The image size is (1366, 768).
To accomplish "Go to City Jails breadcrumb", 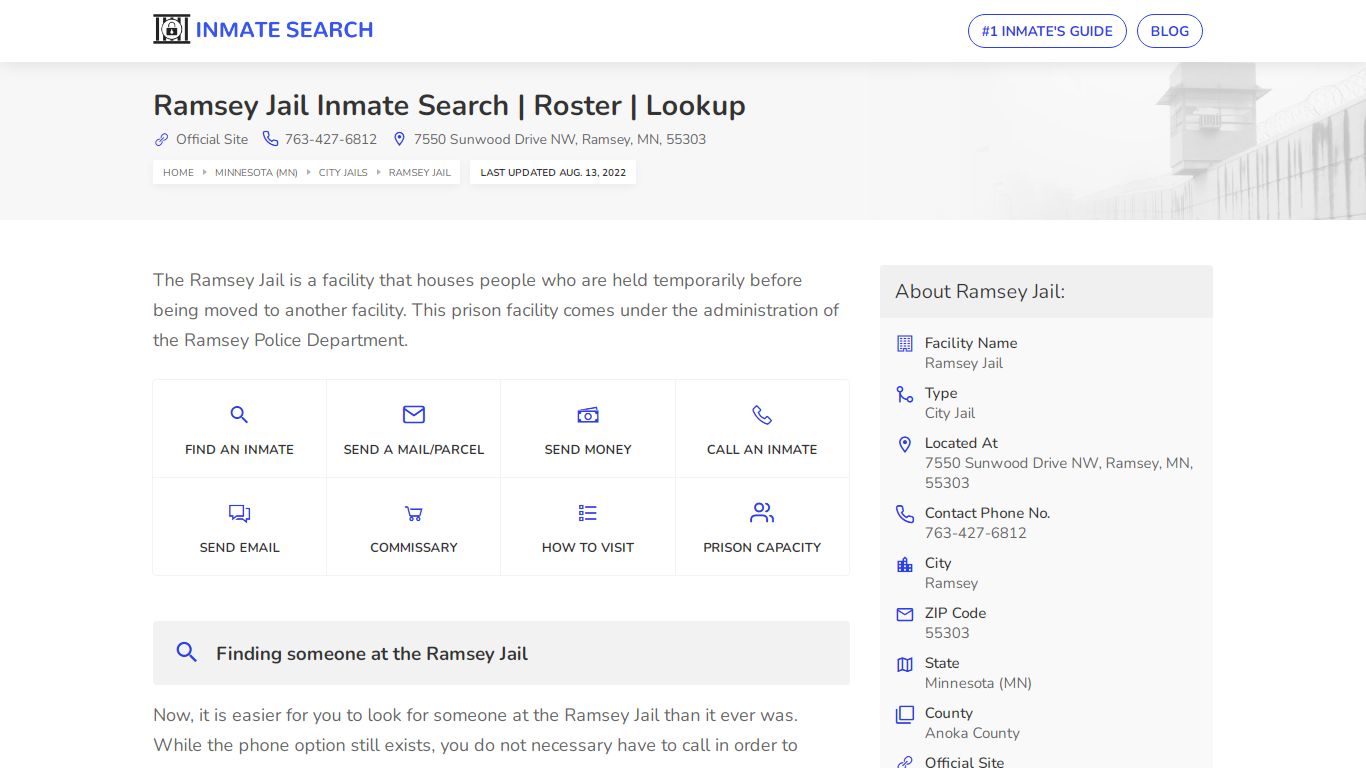I will (343, 172).
